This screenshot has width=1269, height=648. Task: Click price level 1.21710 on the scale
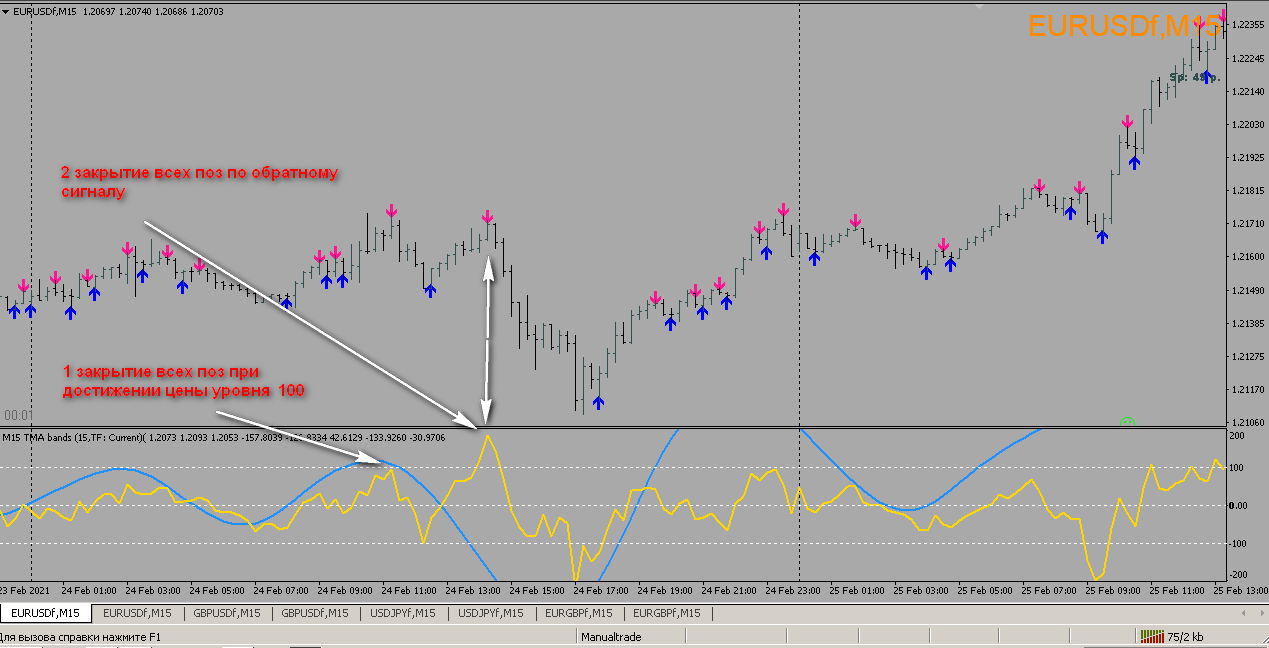click(x=1248, y=223)
